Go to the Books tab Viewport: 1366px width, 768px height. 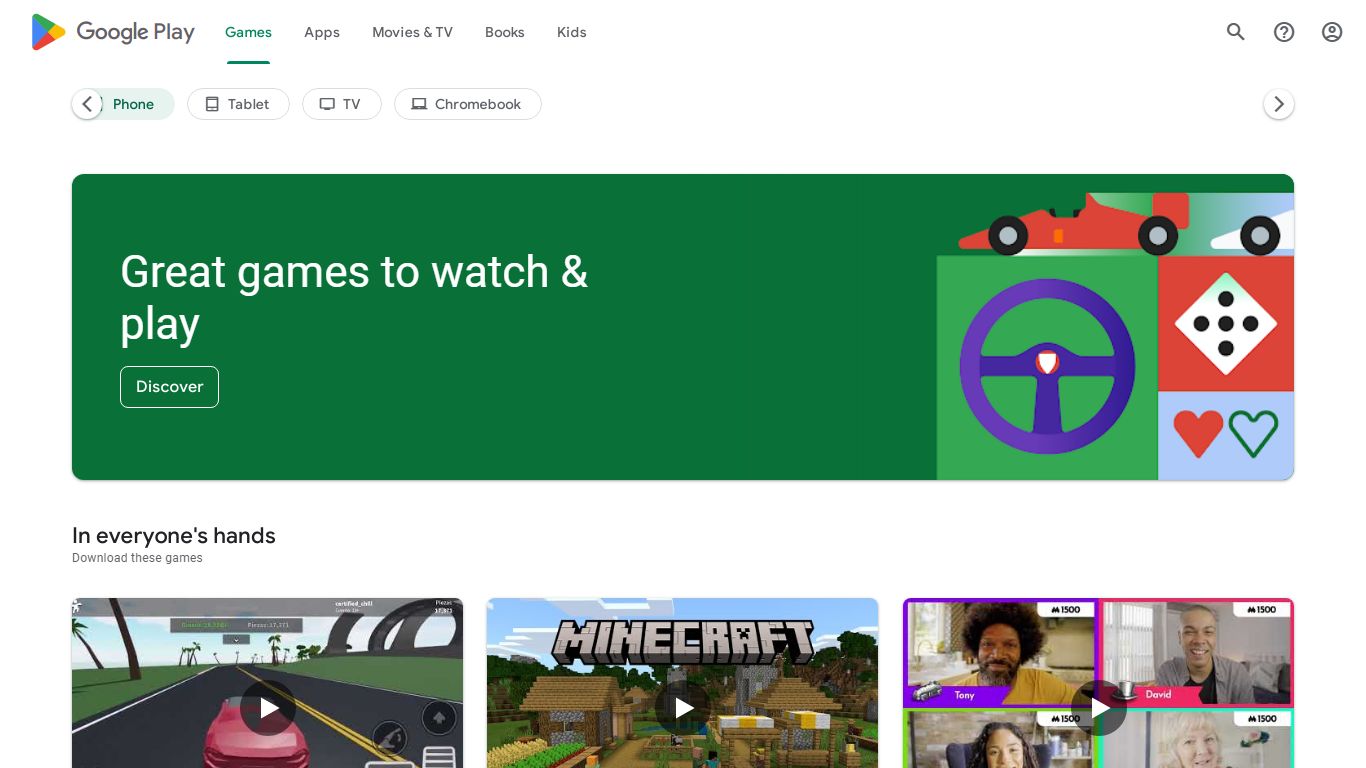click(504, 32)
